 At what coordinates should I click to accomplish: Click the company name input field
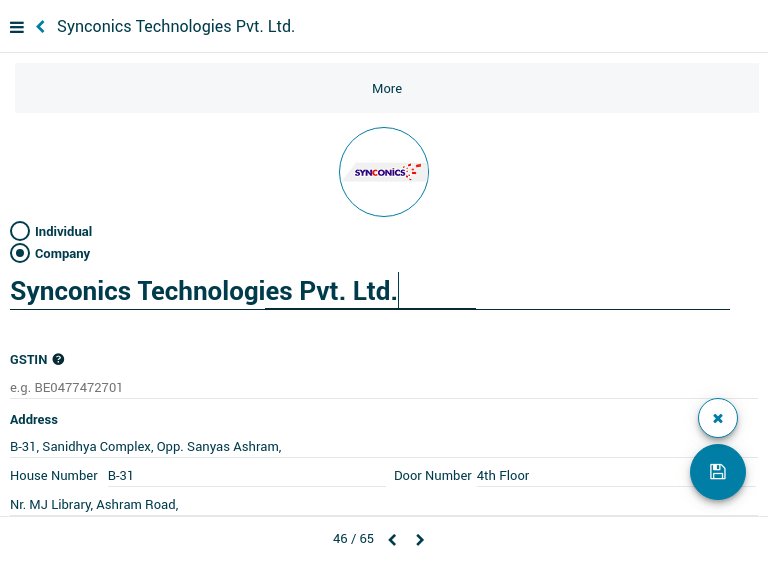click(x=370, y=292)
